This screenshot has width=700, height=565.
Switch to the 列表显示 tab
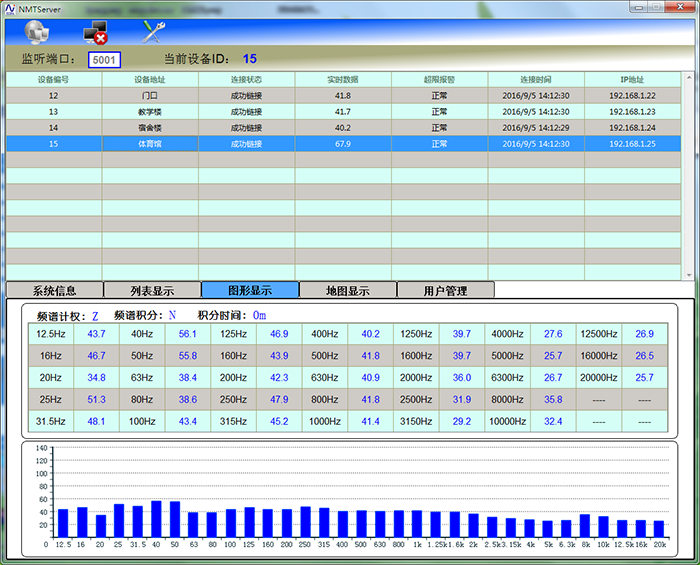(x=152, y=291)
